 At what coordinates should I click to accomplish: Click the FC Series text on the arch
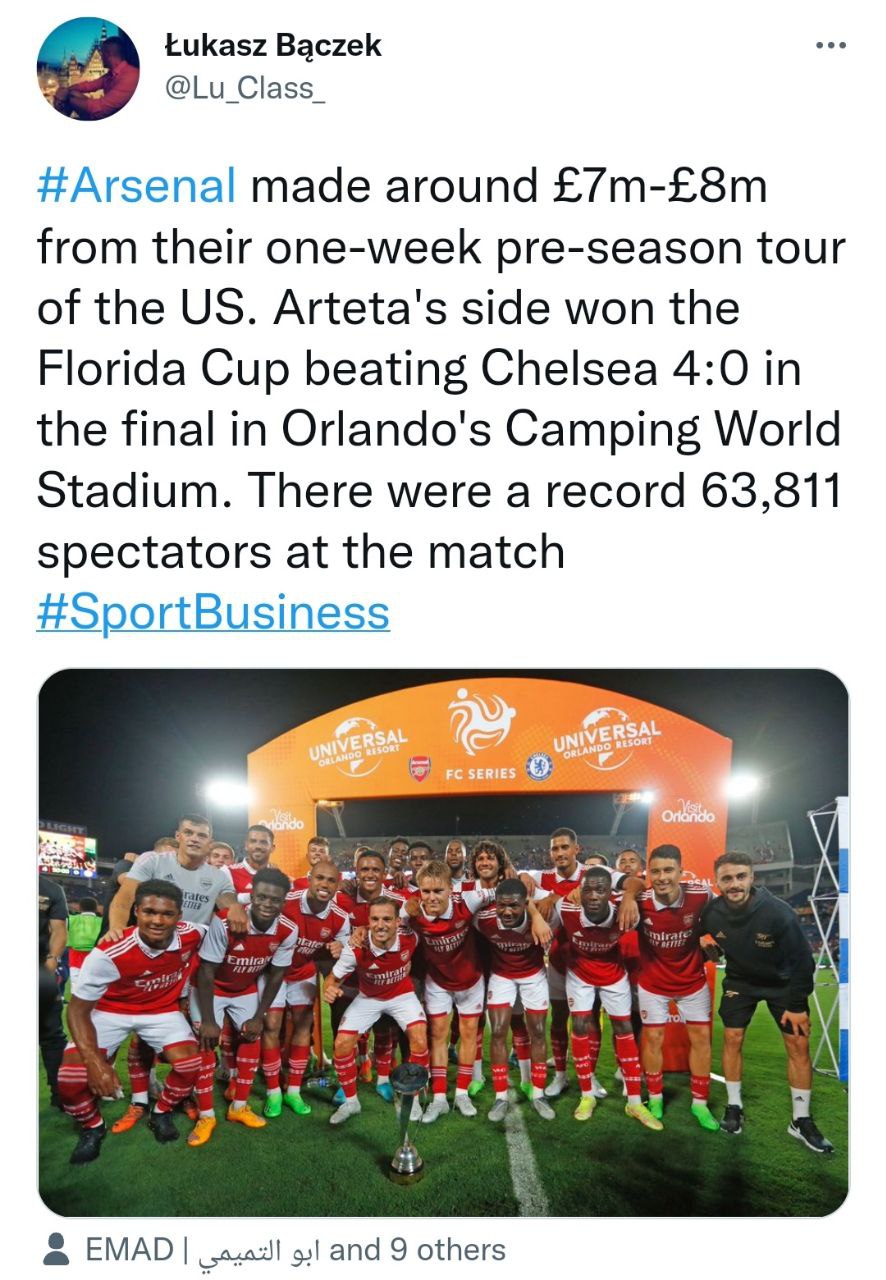480,773
